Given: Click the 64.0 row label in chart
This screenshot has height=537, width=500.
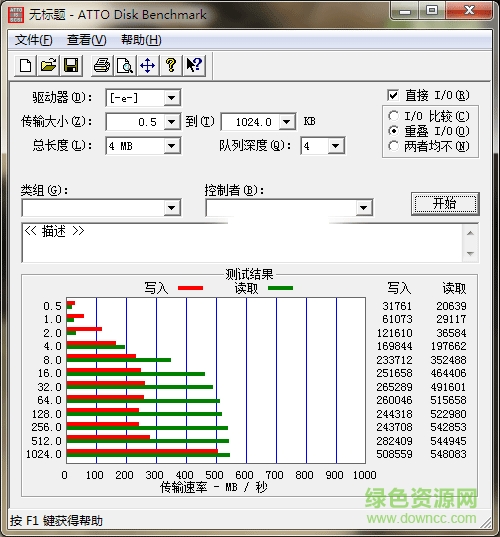Looking at the screenshot, I should tap(50, 400).
